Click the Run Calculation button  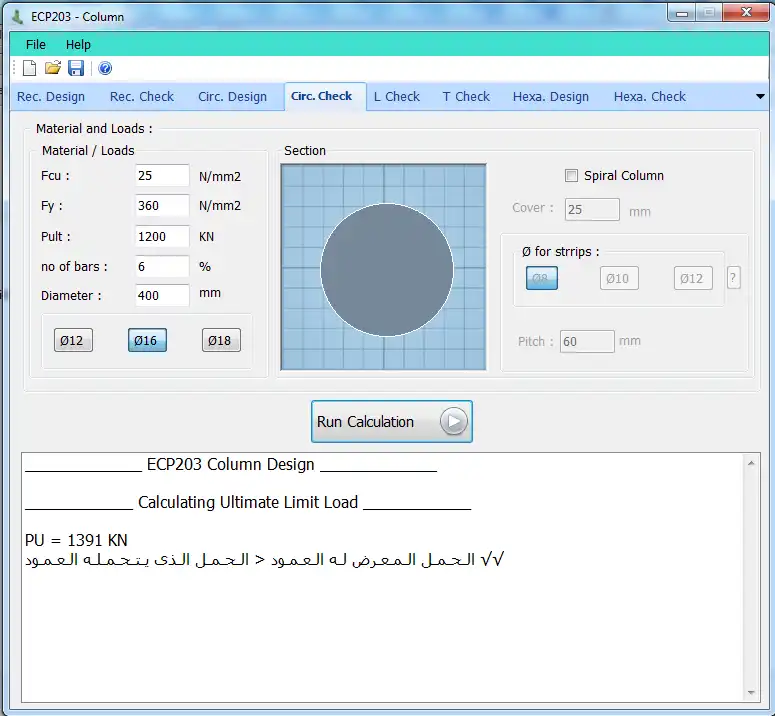(x=391, y=421)
